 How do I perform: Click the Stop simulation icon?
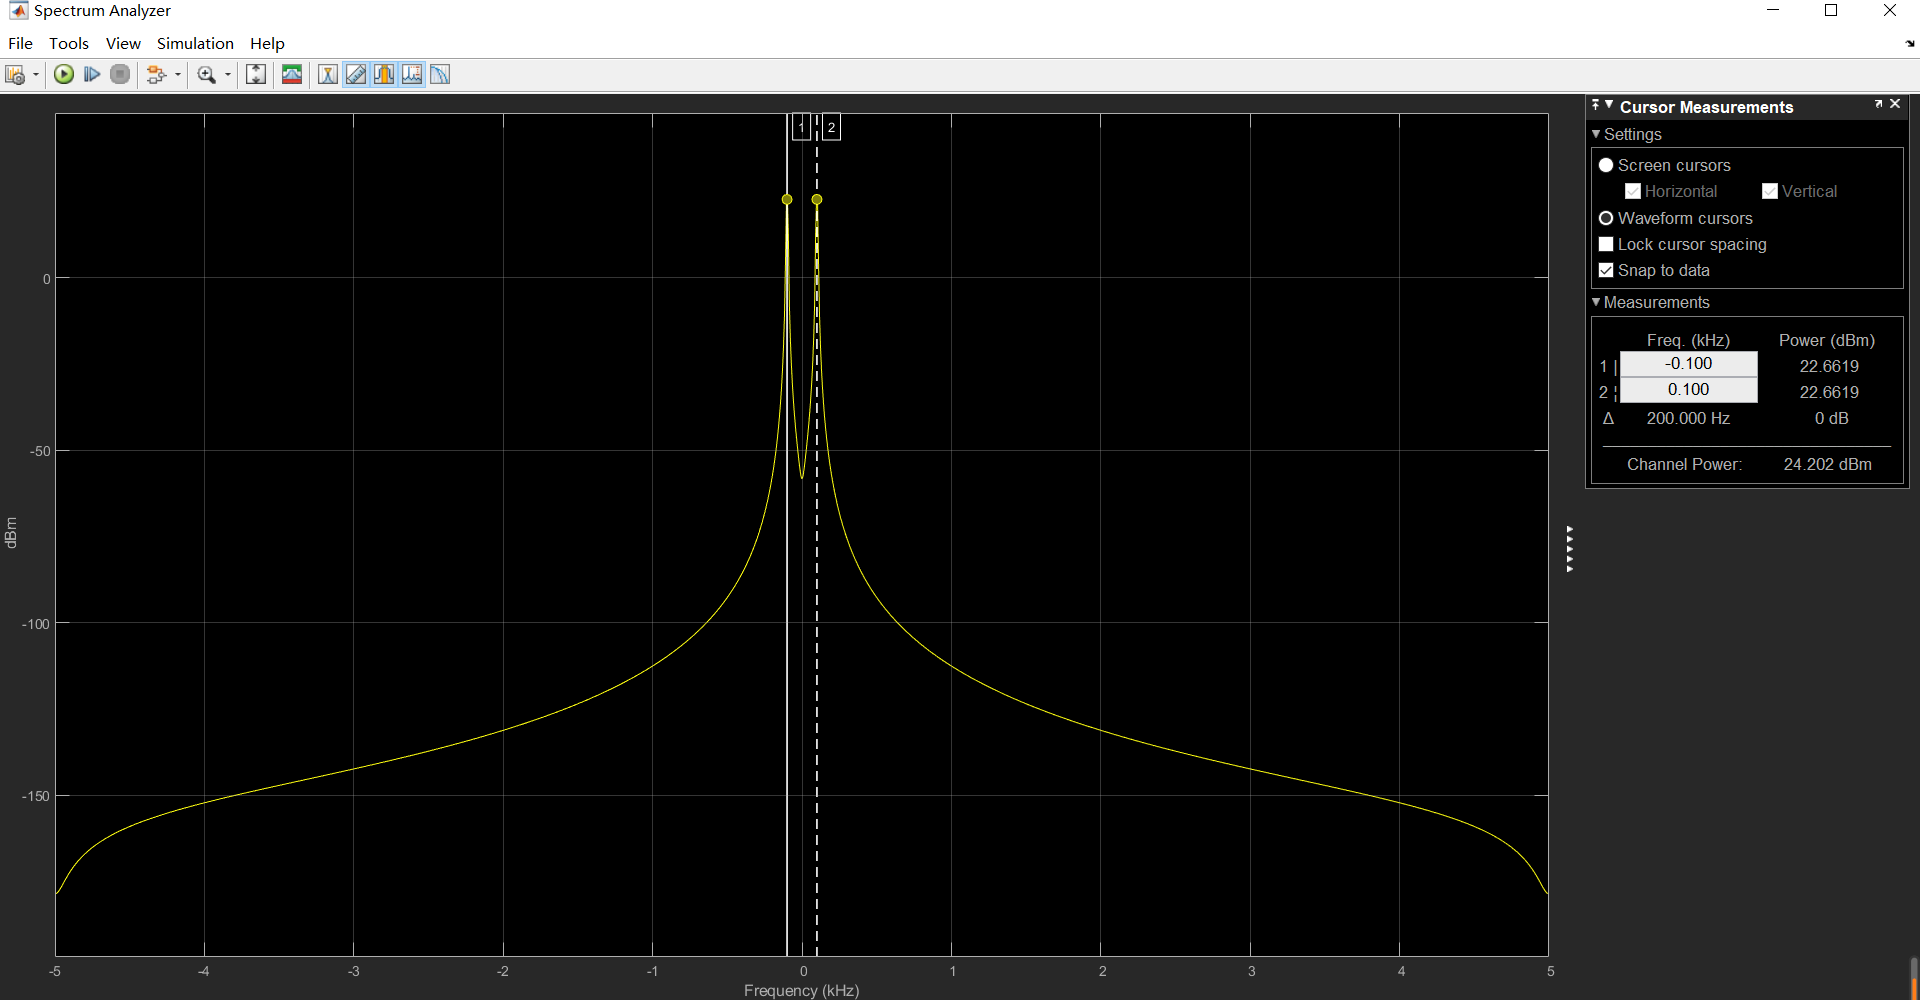tap(119, 74)
